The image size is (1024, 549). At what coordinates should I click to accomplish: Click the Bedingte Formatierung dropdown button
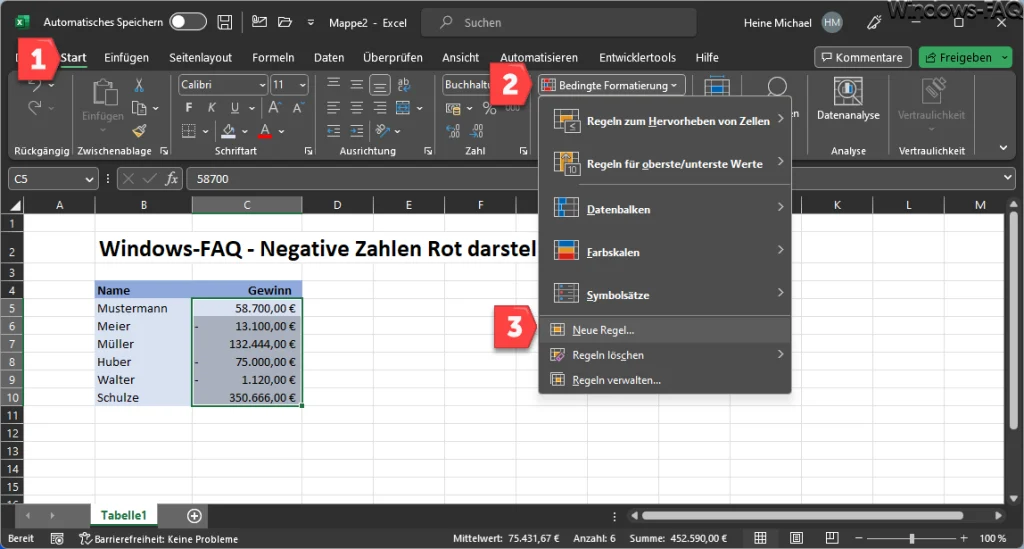(x=612, y=85)
